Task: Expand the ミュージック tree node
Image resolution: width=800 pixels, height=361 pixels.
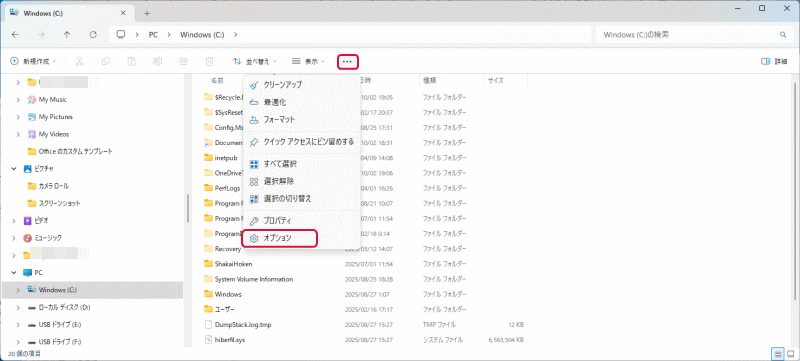Action: click(14, 238)
